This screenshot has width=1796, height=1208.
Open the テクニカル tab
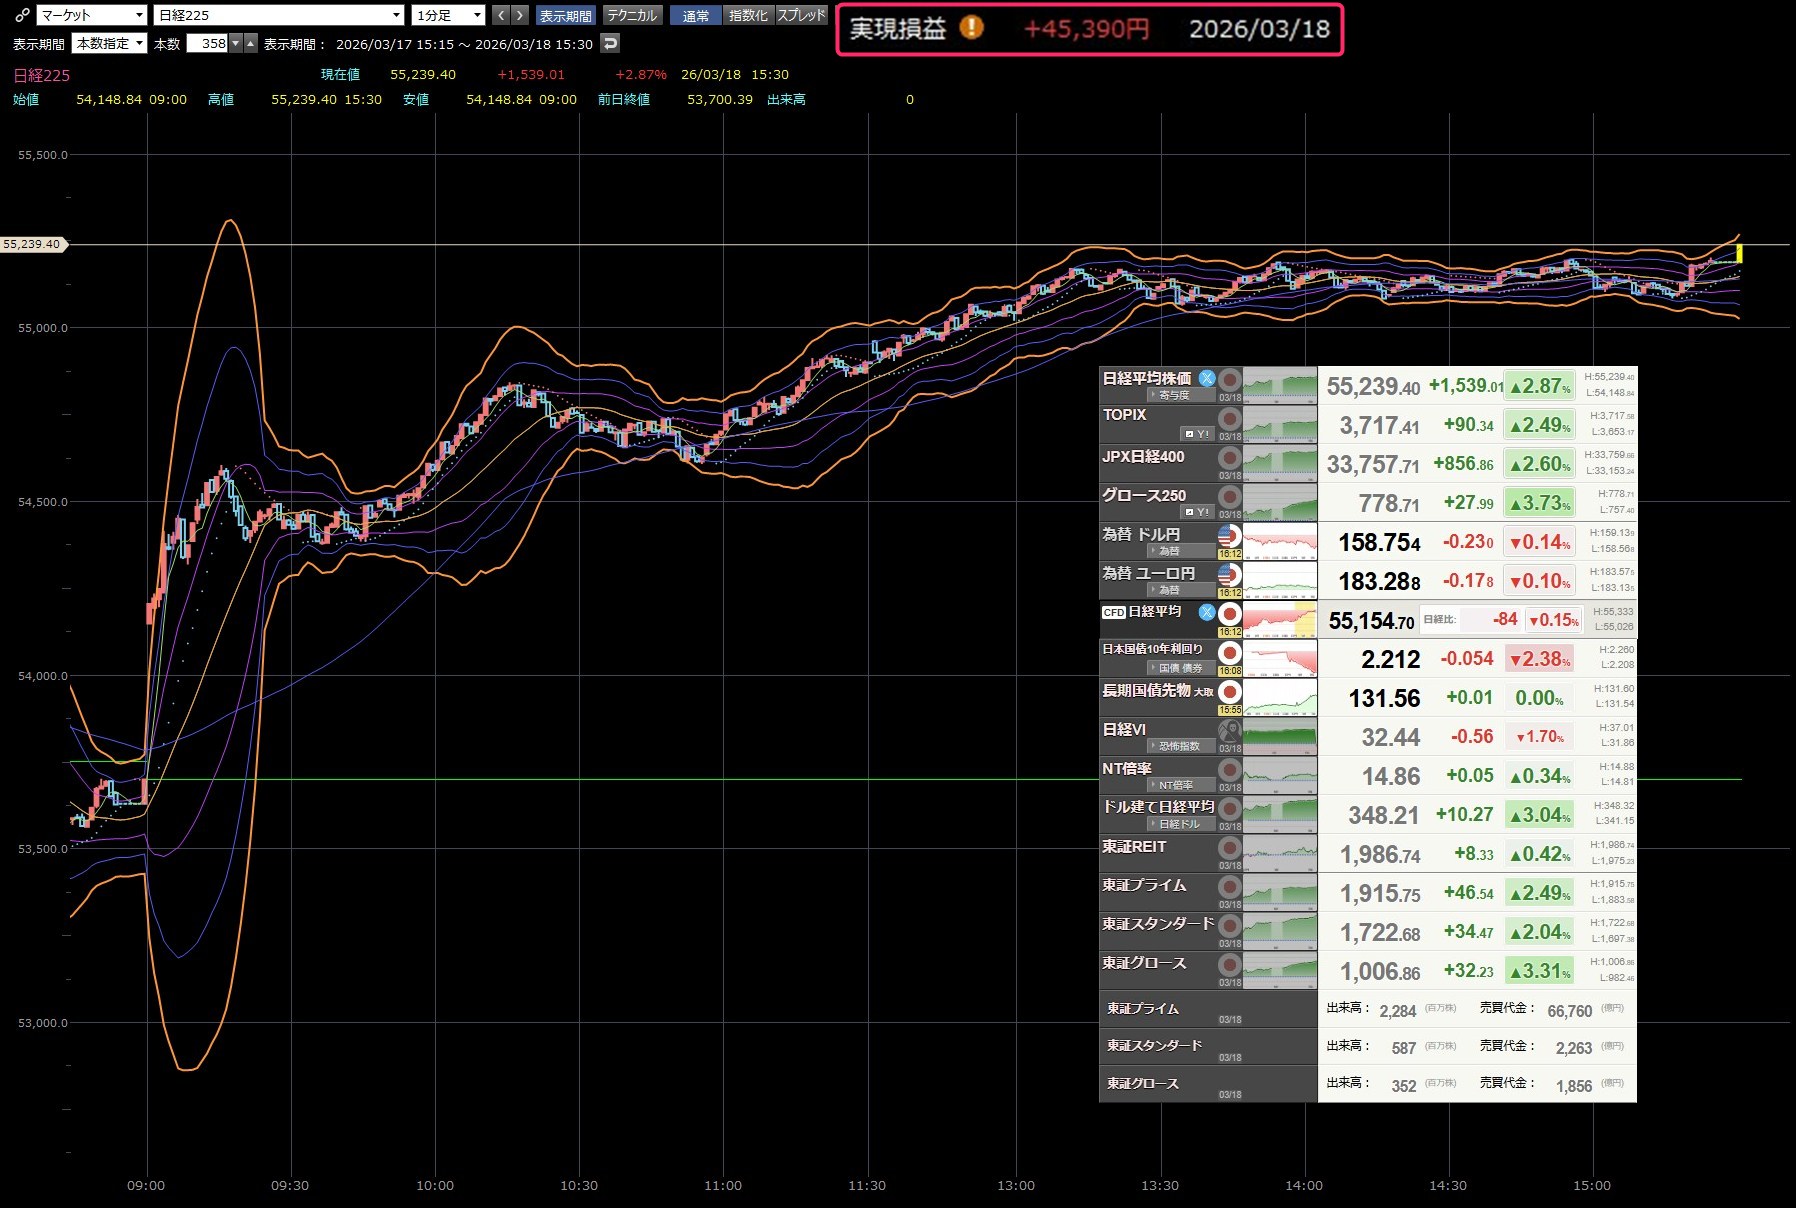pos(632,15)
